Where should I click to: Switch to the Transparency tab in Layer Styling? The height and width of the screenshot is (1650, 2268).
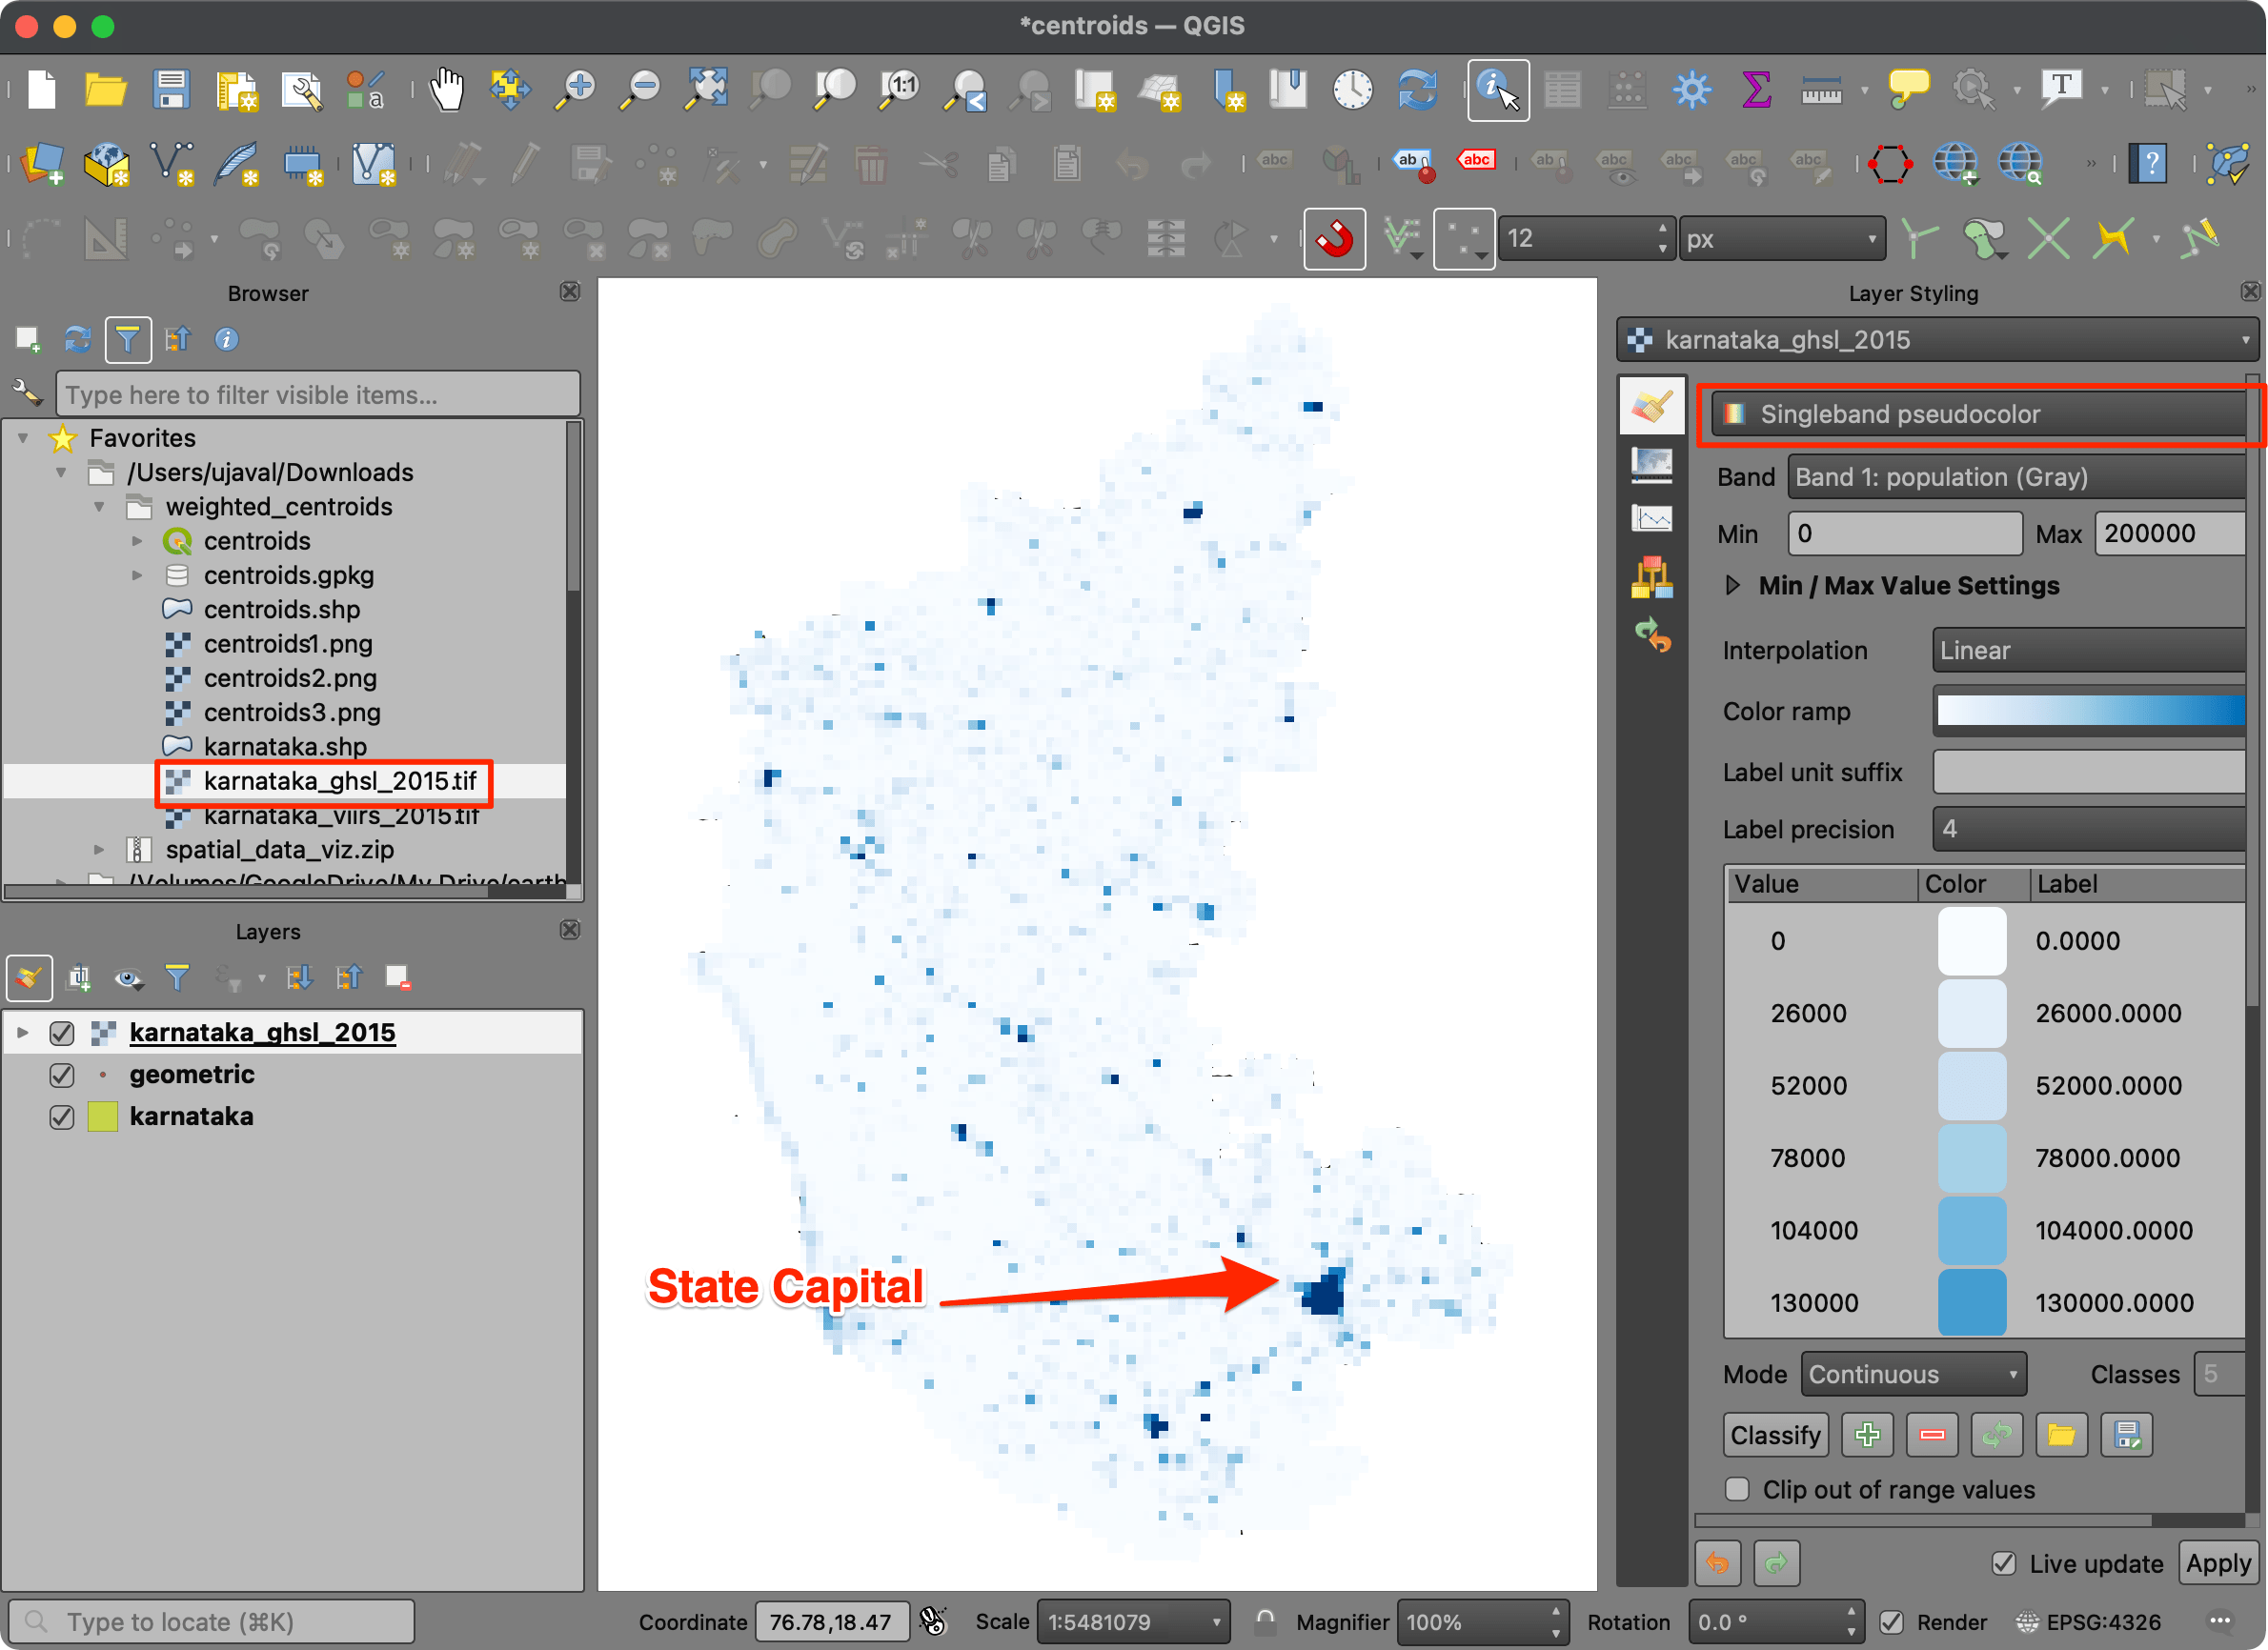tap(1652, 466)
